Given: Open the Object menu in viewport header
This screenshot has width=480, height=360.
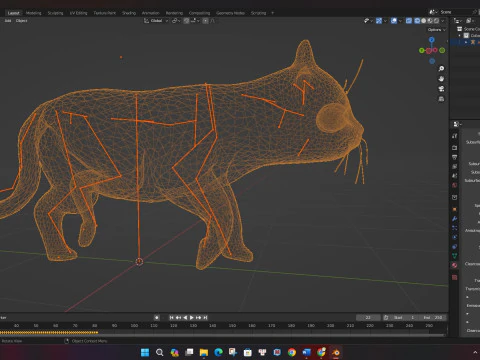Looking at the screenshot, I should click(21, 21).
